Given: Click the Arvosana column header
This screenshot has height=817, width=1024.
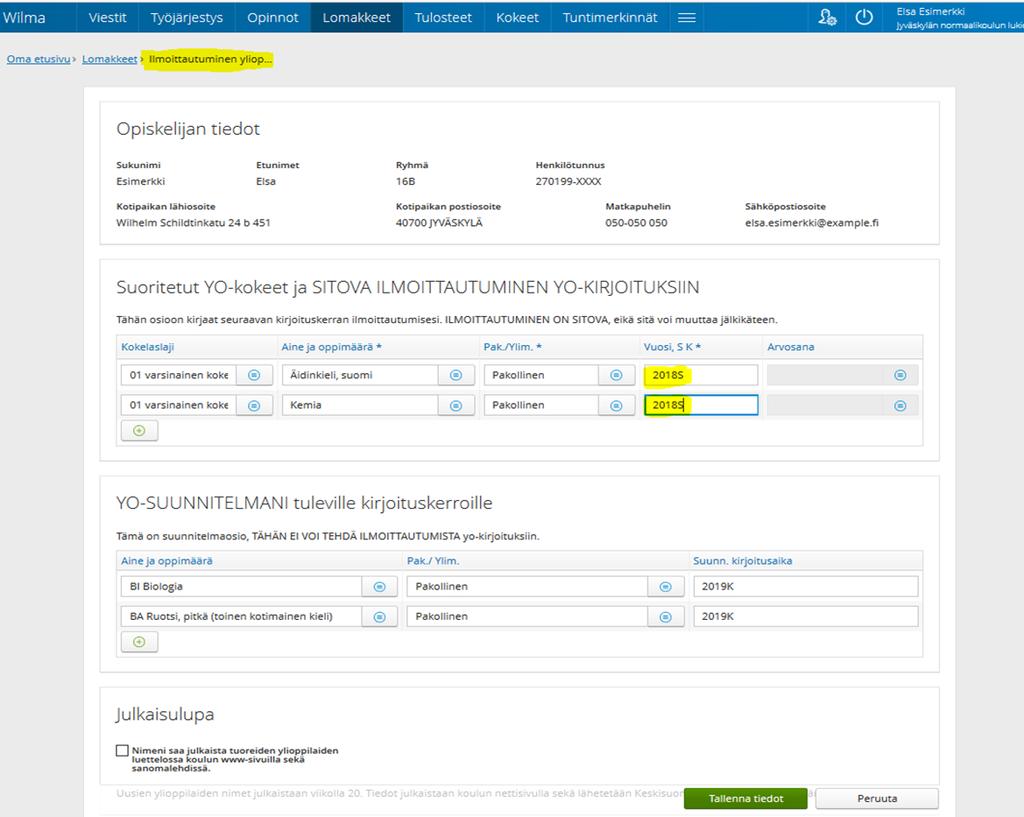Looking at the screenshot, I should 790,347.
